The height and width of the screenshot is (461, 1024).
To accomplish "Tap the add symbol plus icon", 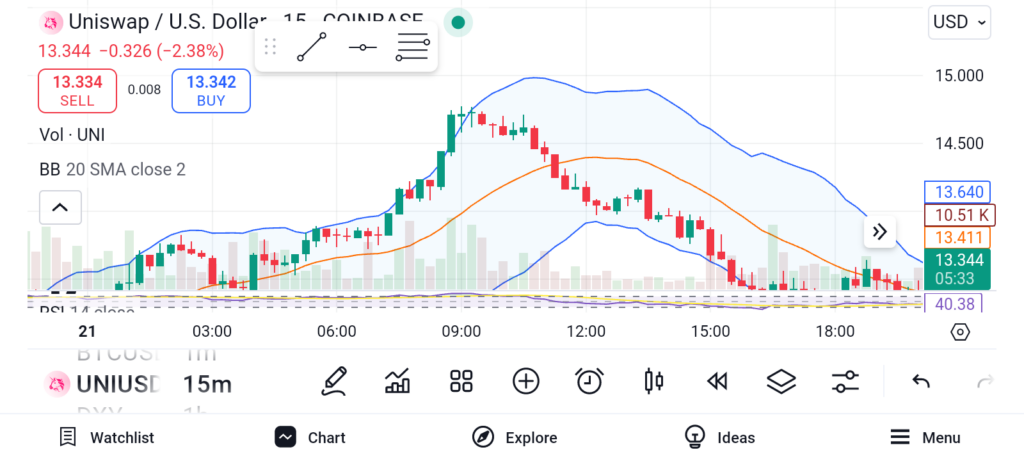I will [526, 381].
